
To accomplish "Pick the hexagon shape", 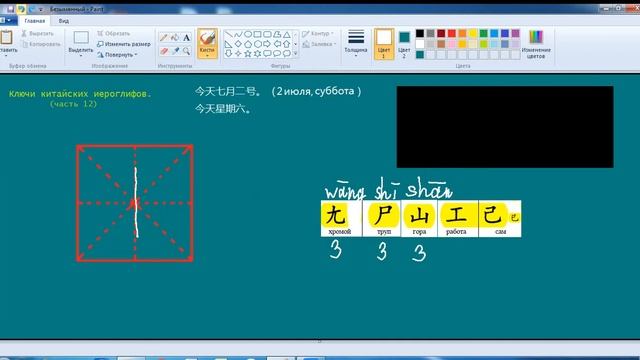I will pyautogui.click(x=258, y=44).
